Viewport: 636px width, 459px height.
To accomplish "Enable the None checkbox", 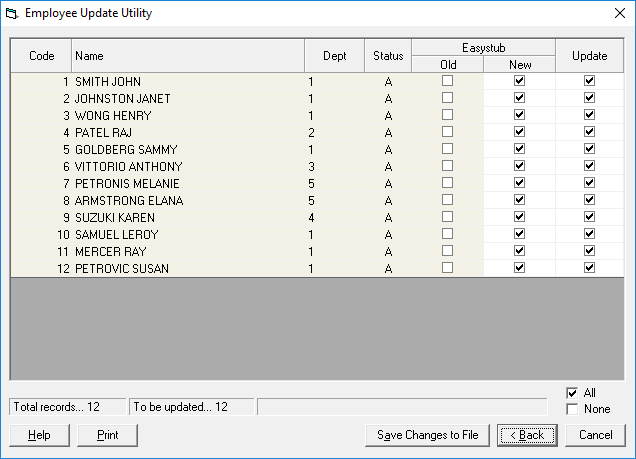I will (572, 409).
